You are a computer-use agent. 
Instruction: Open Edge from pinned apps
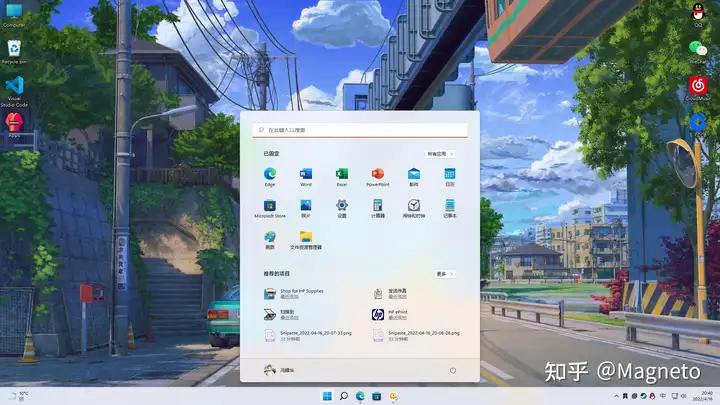270,176
